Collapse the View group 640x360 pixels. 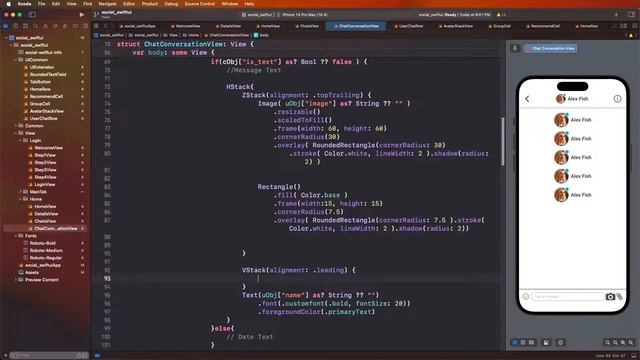[16, 133]
